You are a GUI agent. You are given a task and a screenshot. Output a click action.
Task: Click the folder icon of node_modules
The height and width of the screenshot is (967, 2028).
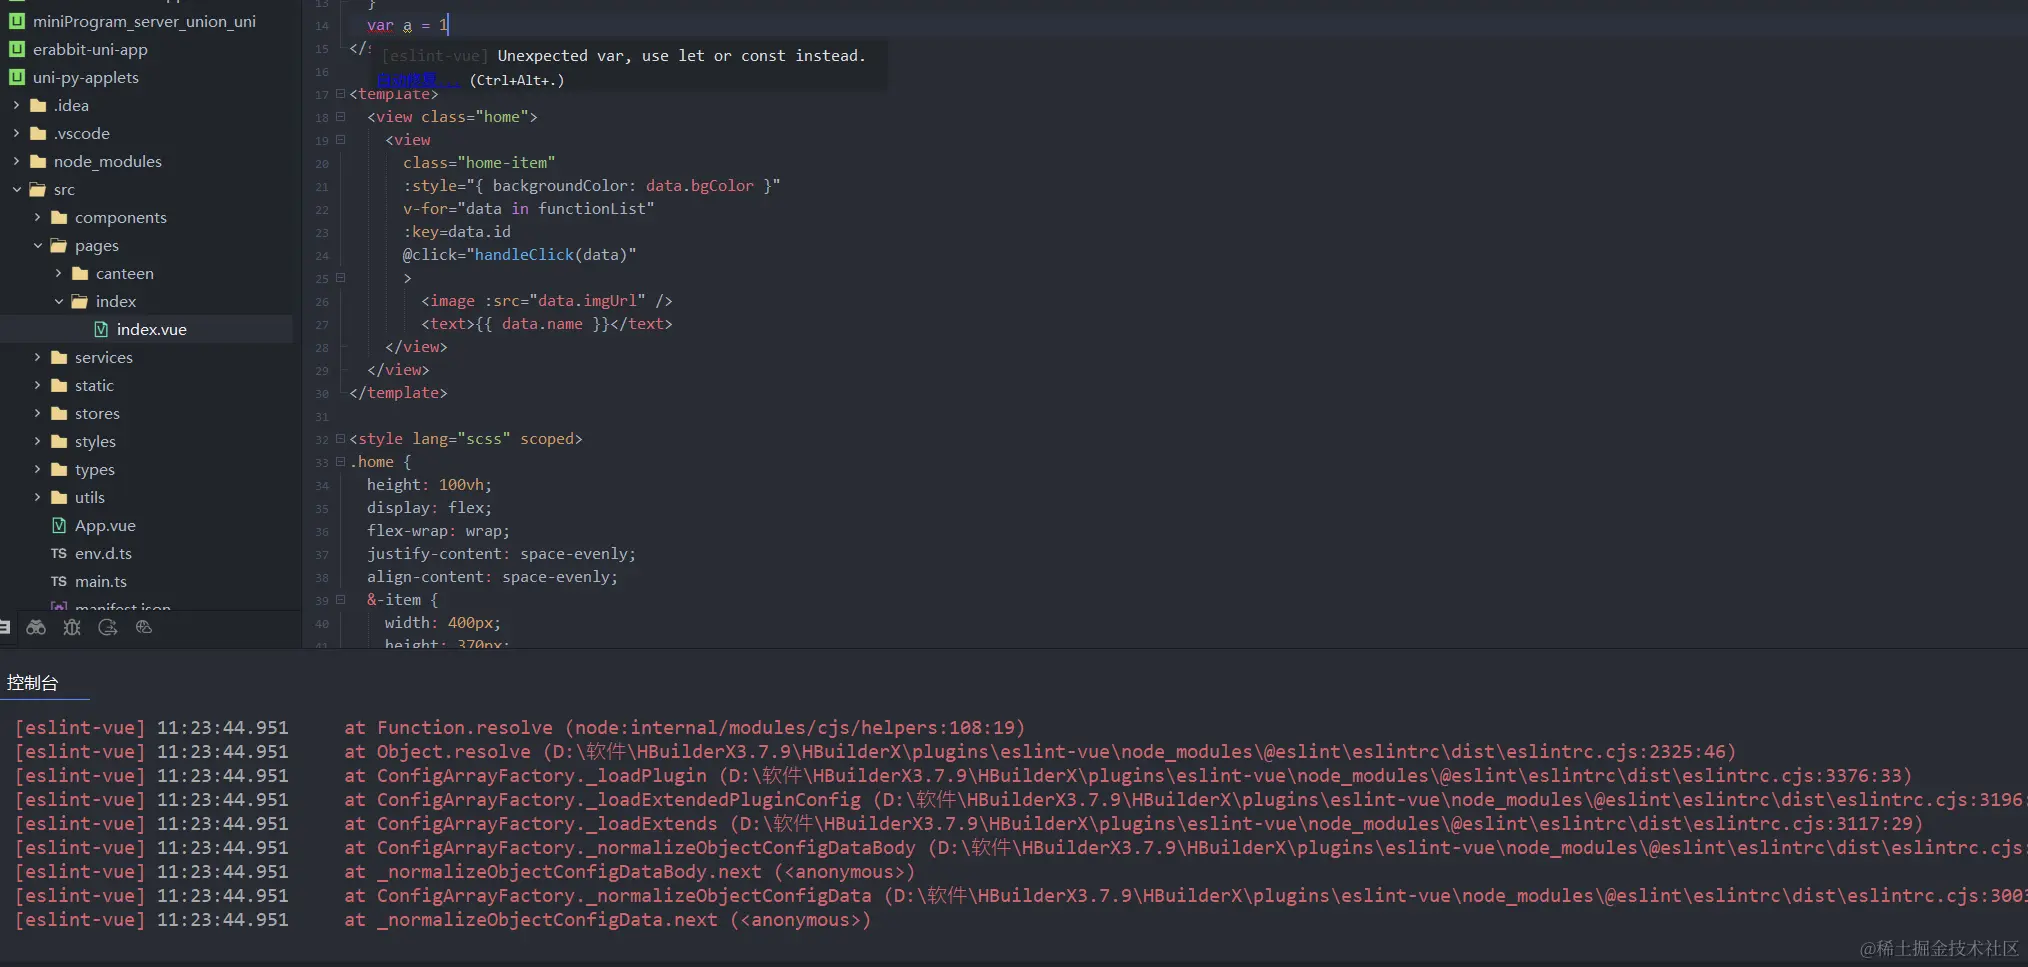point(38,161)
